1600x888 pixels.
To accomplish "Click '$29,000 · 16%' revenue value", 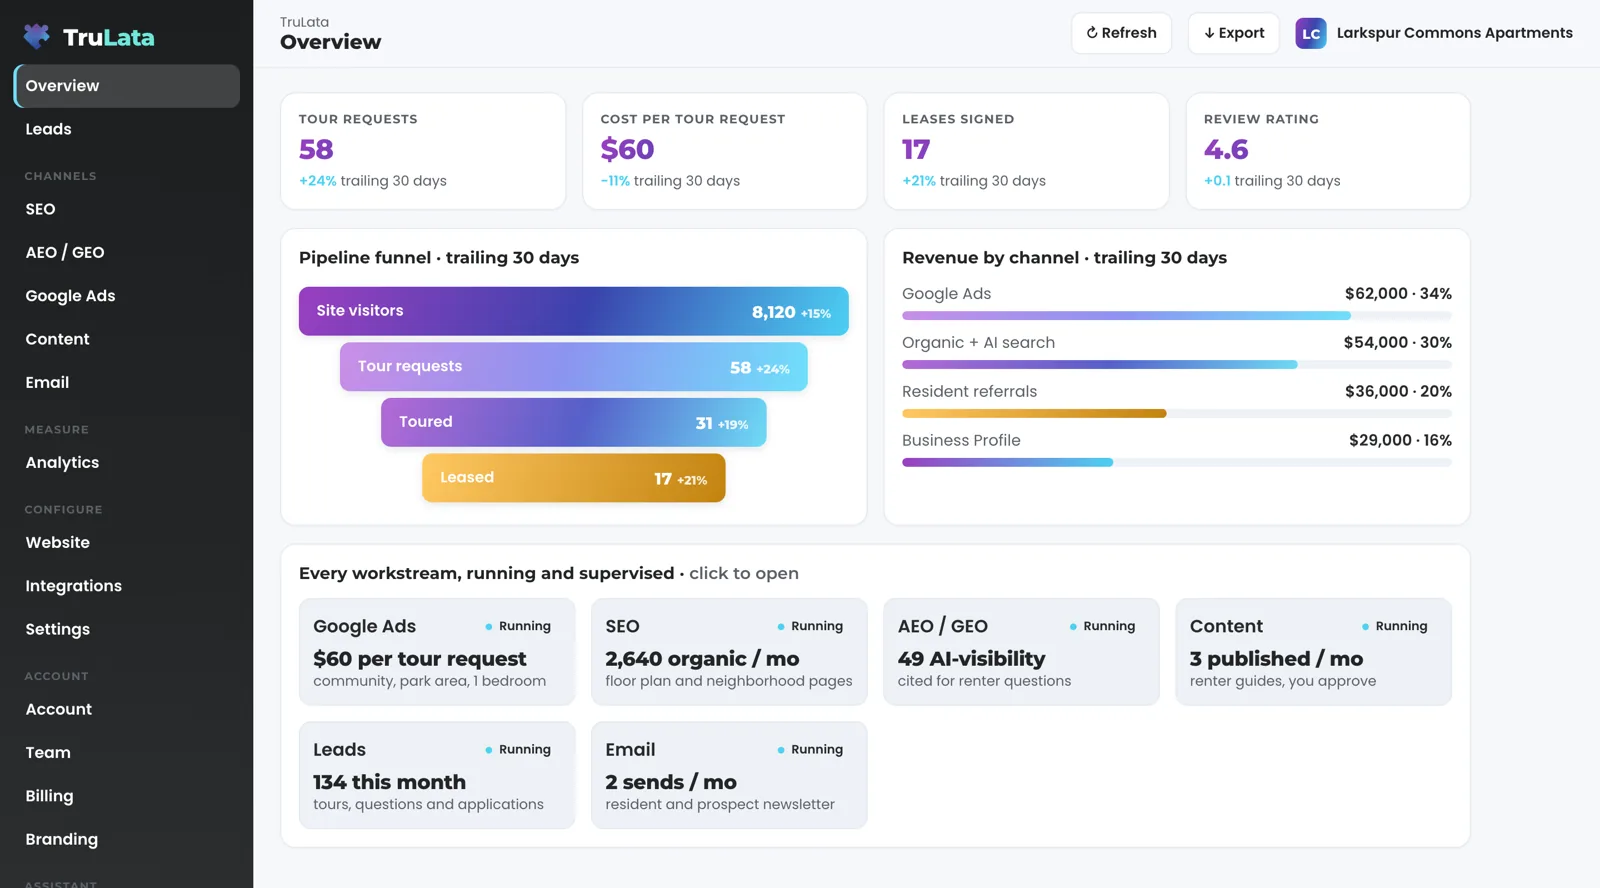I will [1400, 441].
